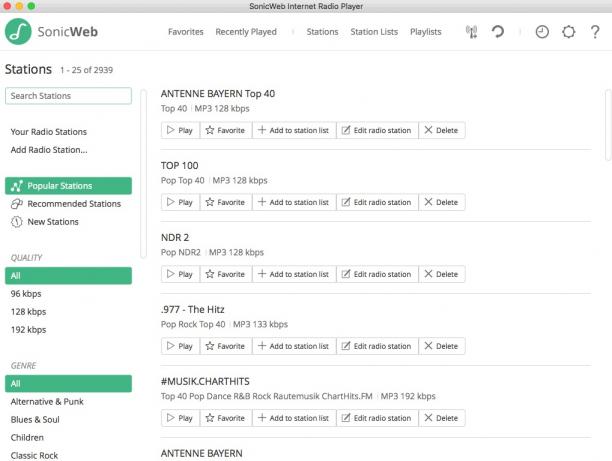
Task: Delete the TOP 100 station
Action: (442, 202)
